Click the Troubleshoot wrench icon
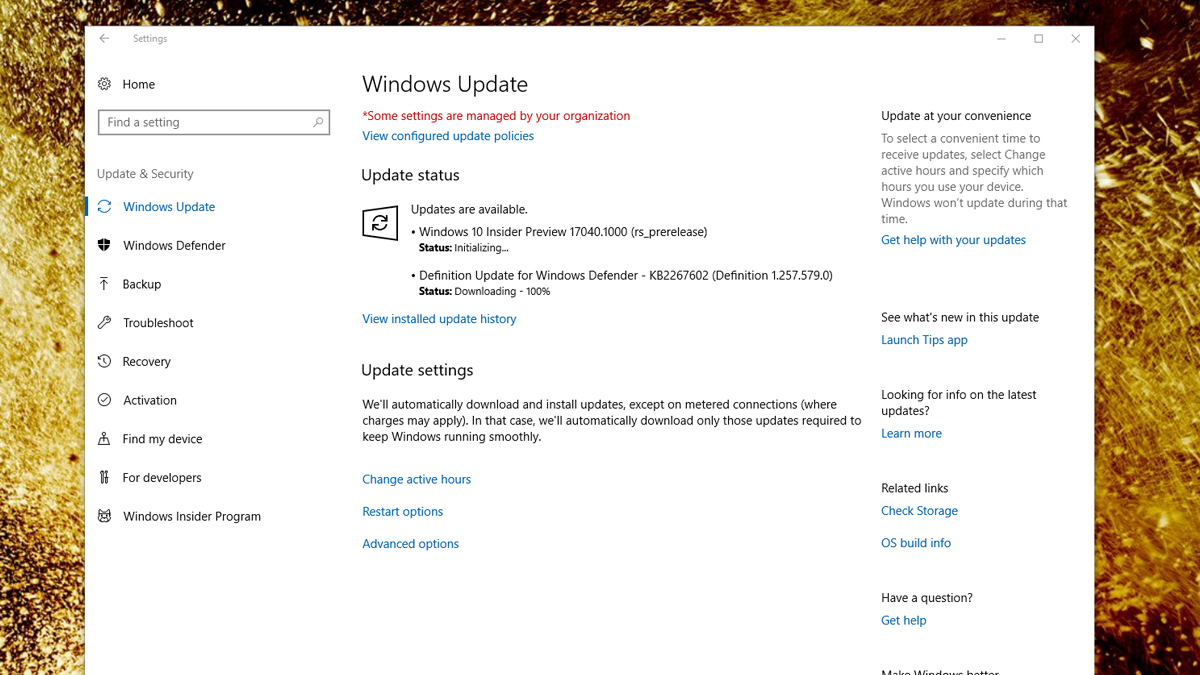The width and height of the screenshot is (1200, 675). (104, 323)
